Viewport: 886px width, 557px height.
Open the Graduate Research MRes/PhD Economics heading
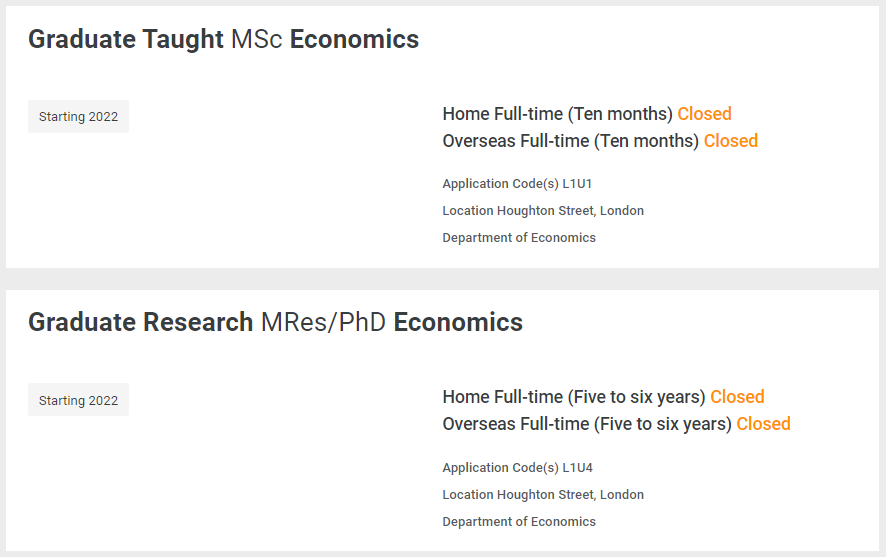[275, 322]
